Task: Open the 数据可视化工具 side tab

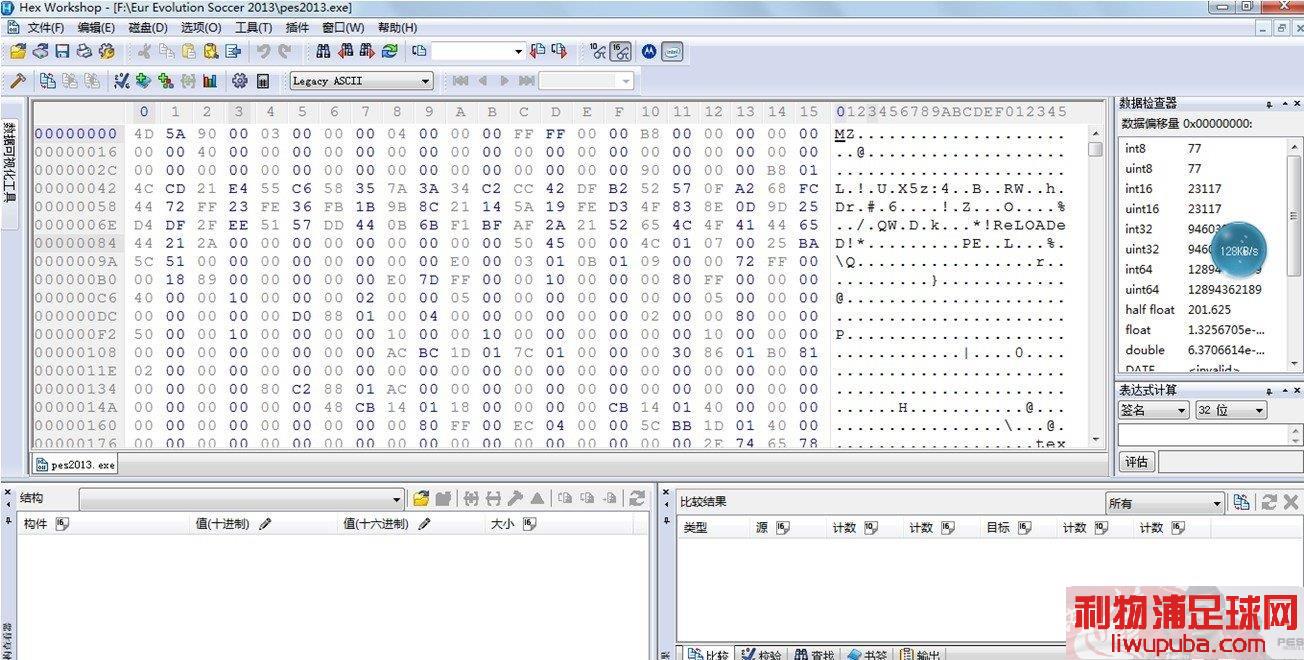Action: coord(9,162)
